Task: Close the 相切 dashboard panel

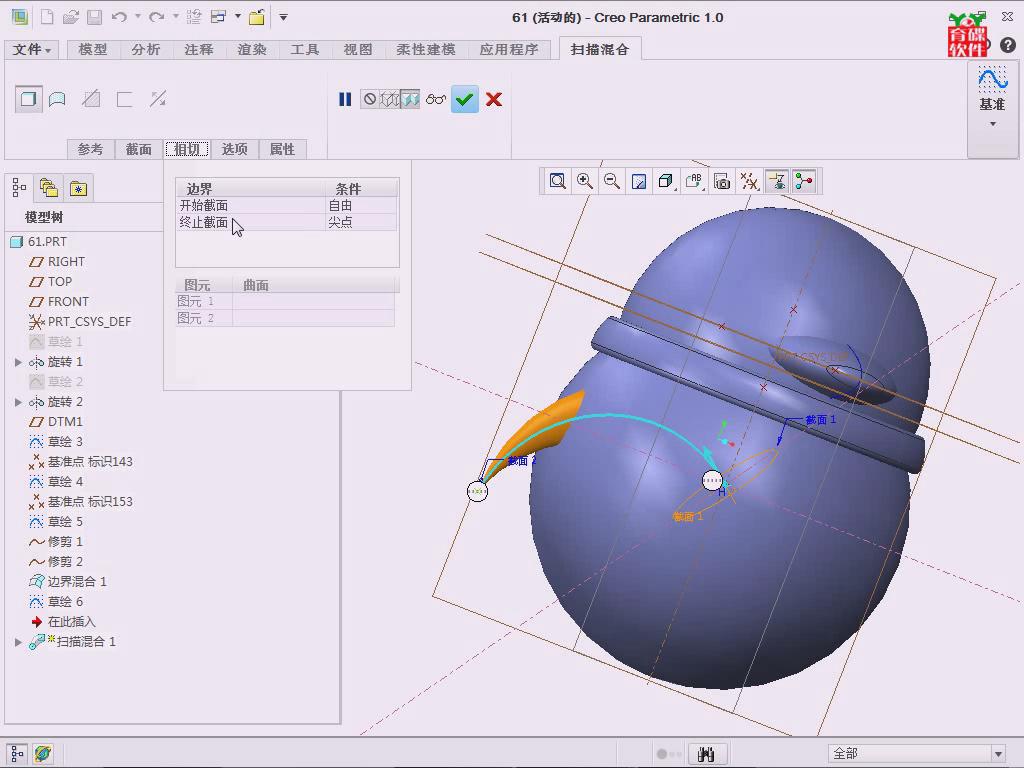Action: tap(187, 150)
